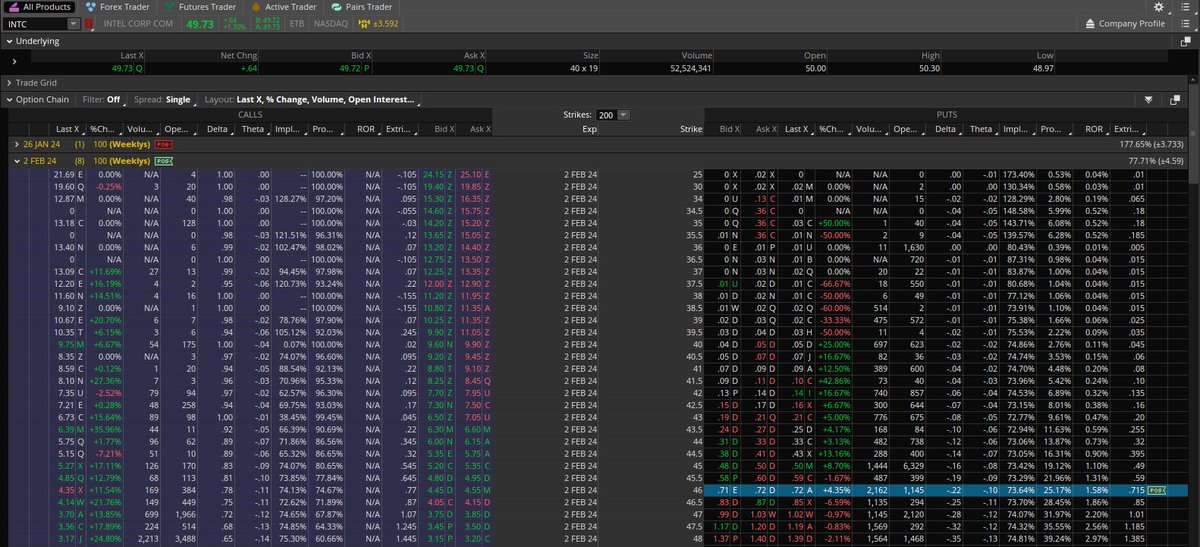Switch to the Forex Trader tab
The width and height of the screenshot is (1200, 547).
pos(118,6)
